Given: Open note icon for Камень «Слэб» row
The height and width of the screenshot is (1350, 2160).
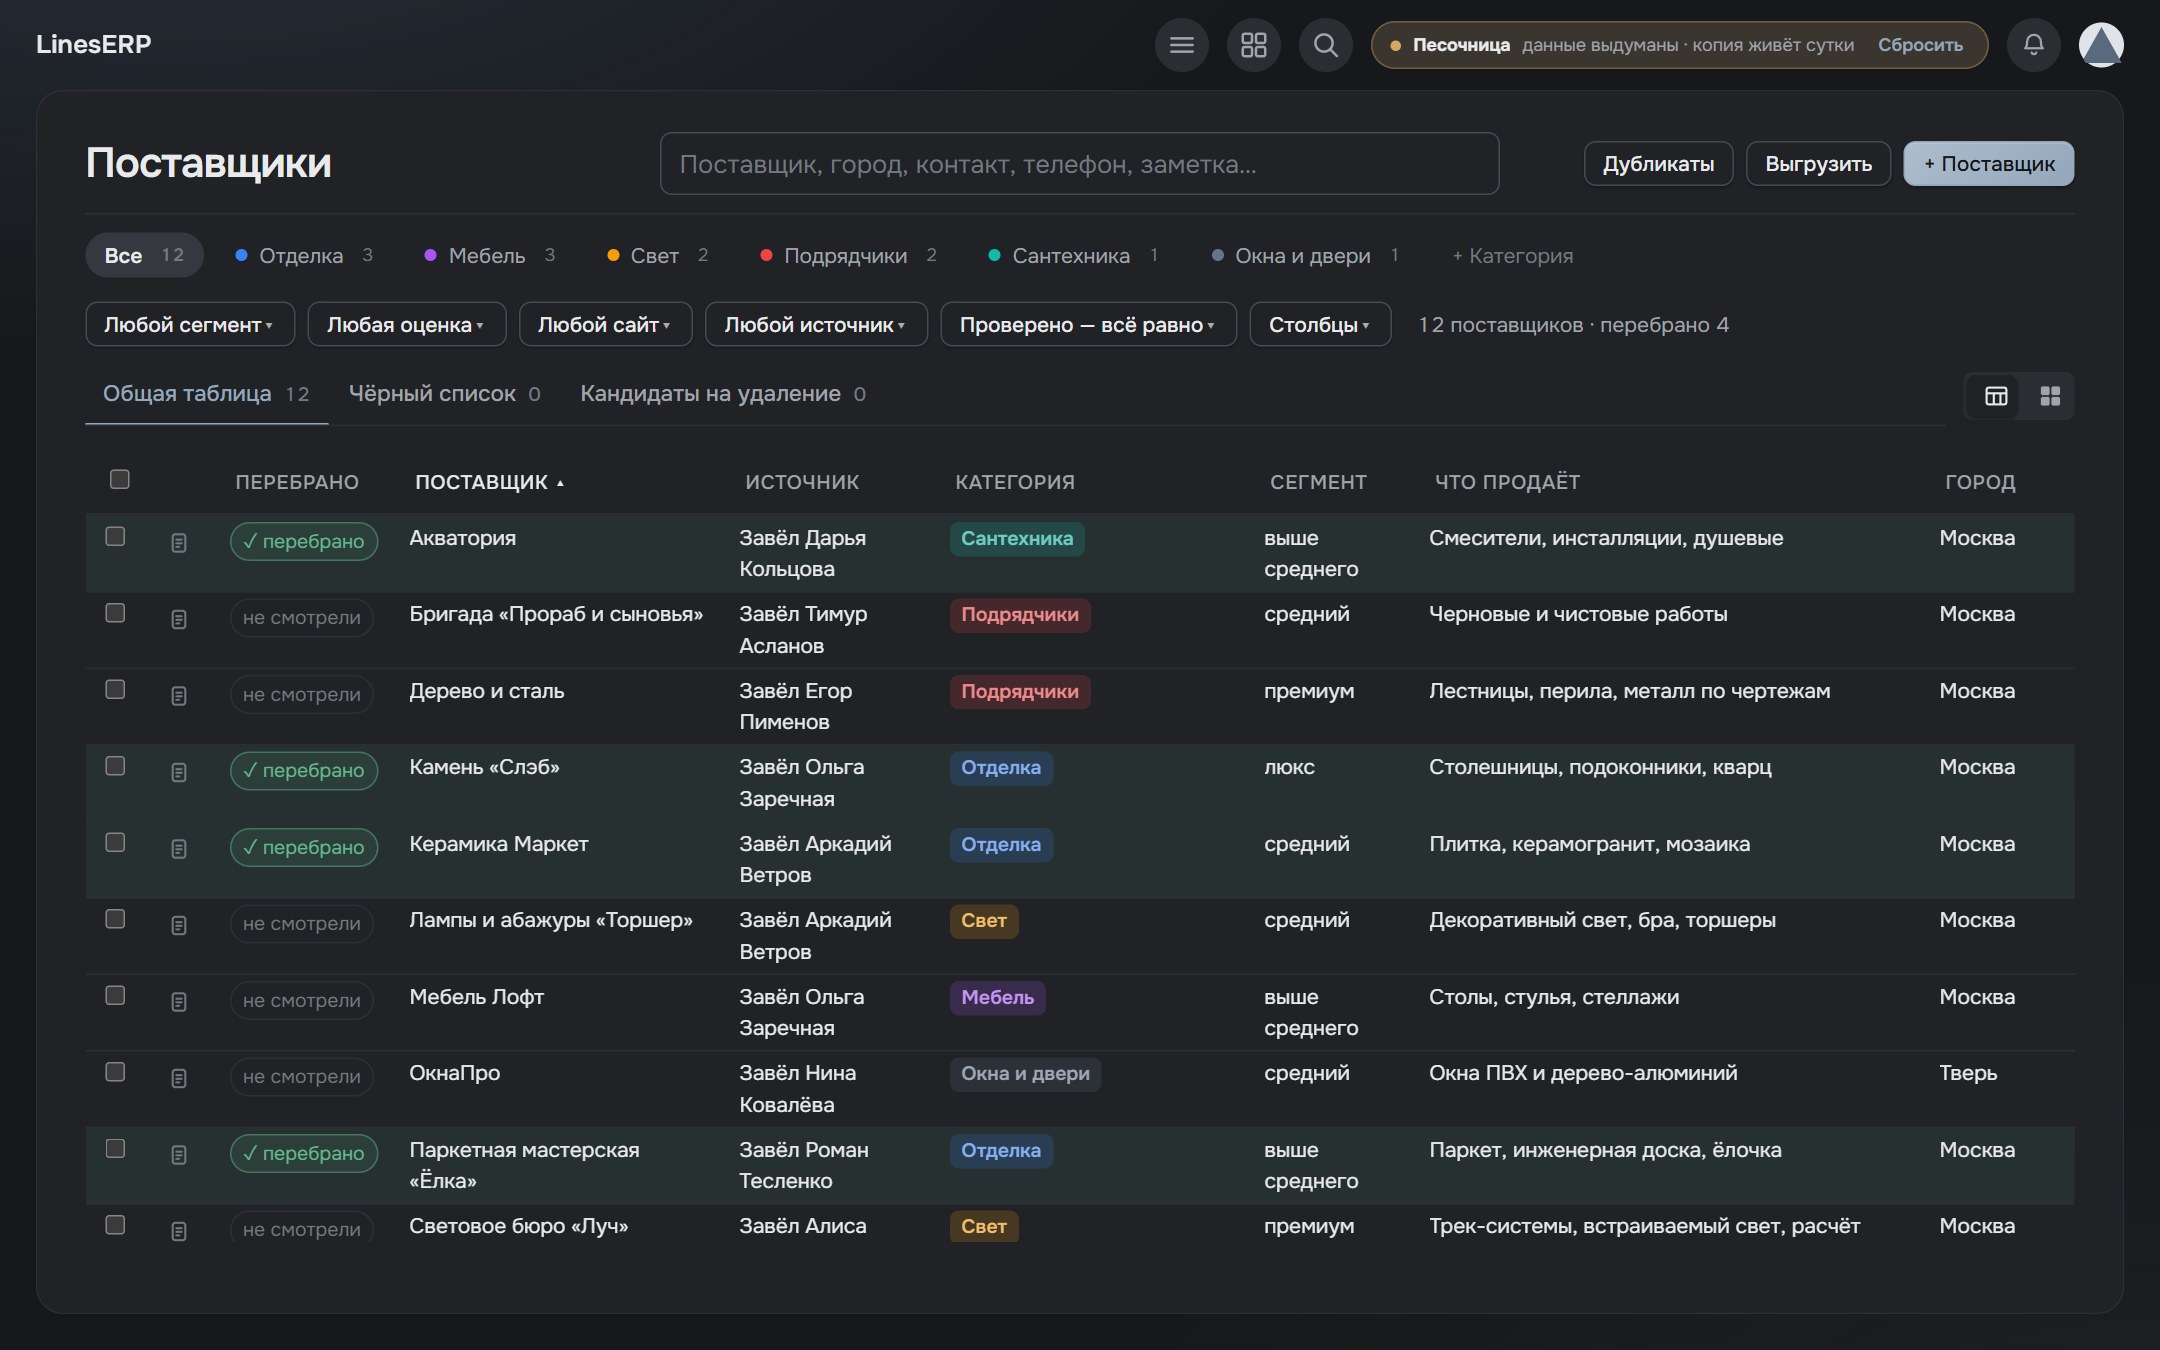Looking at the screenshot, I should 179,773.
